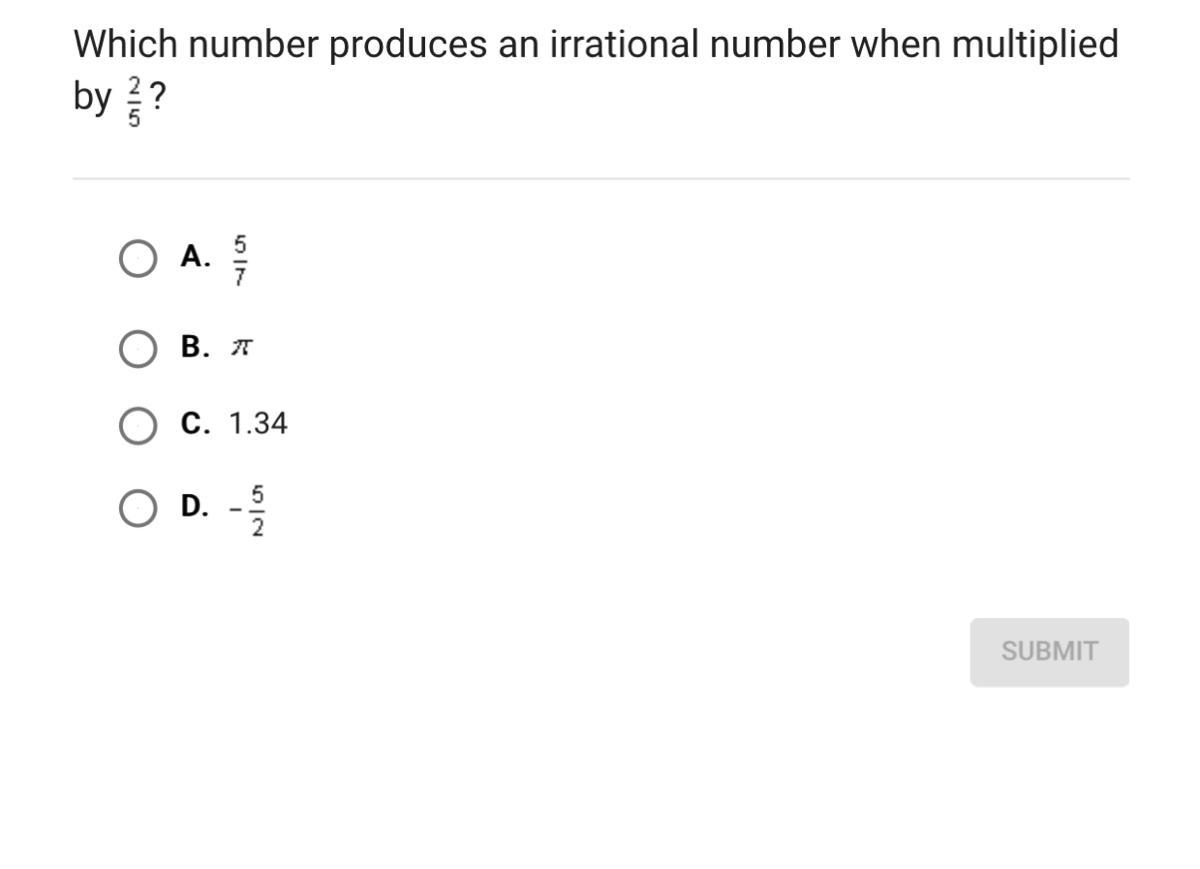Click the 5/7 fraction answer

(240, 259)
